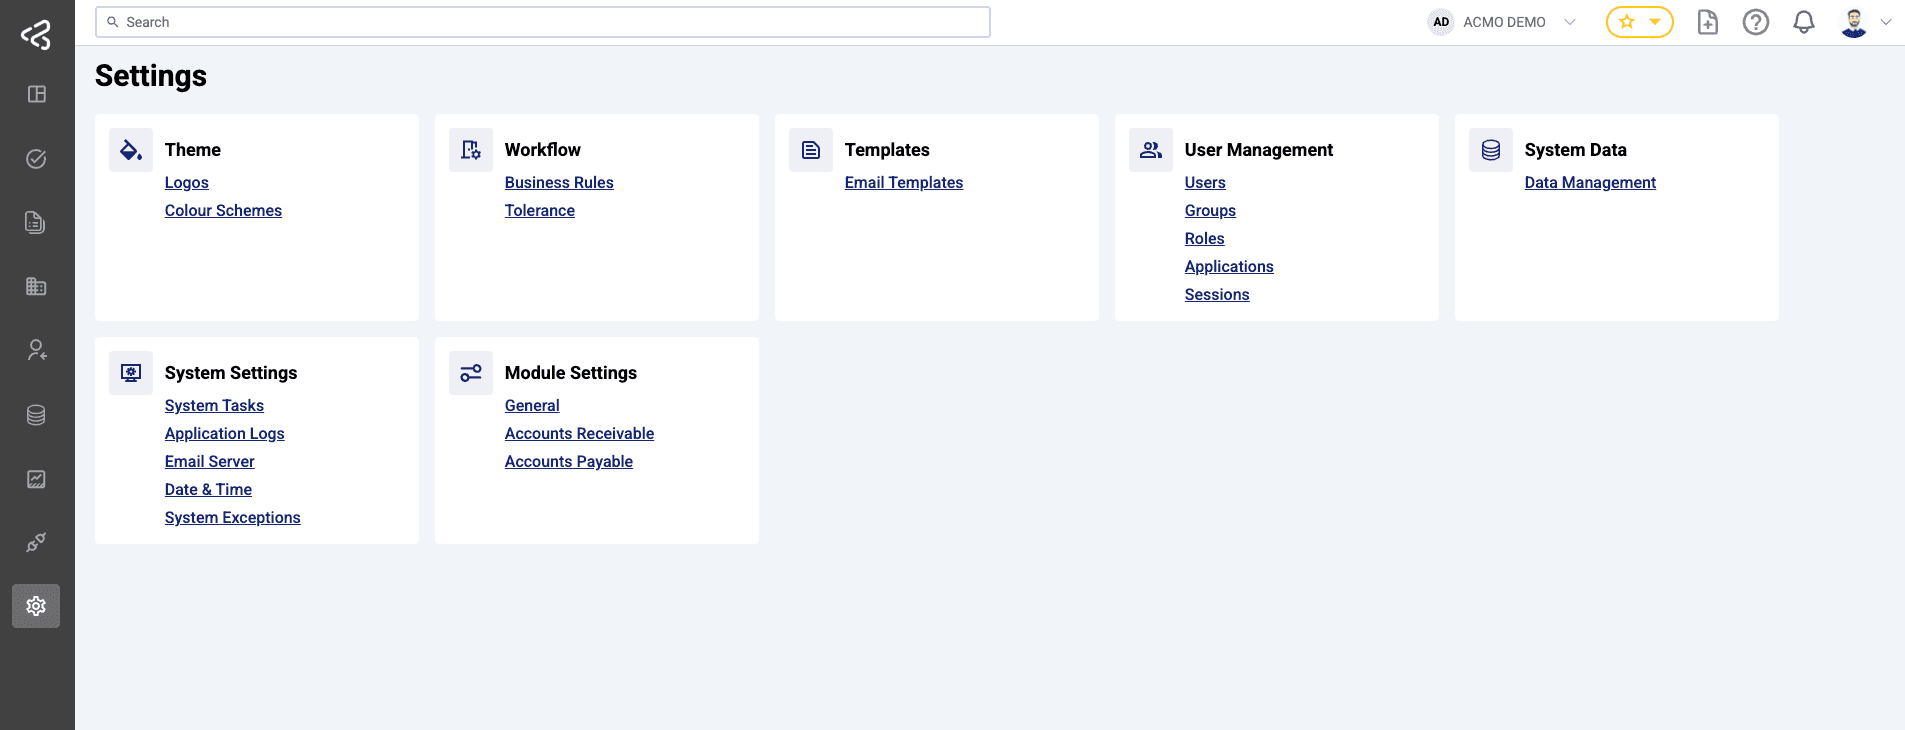The height and width of the screenshot is (730, 1905).
Task: Open Email Templates
Action: [904, 183]
